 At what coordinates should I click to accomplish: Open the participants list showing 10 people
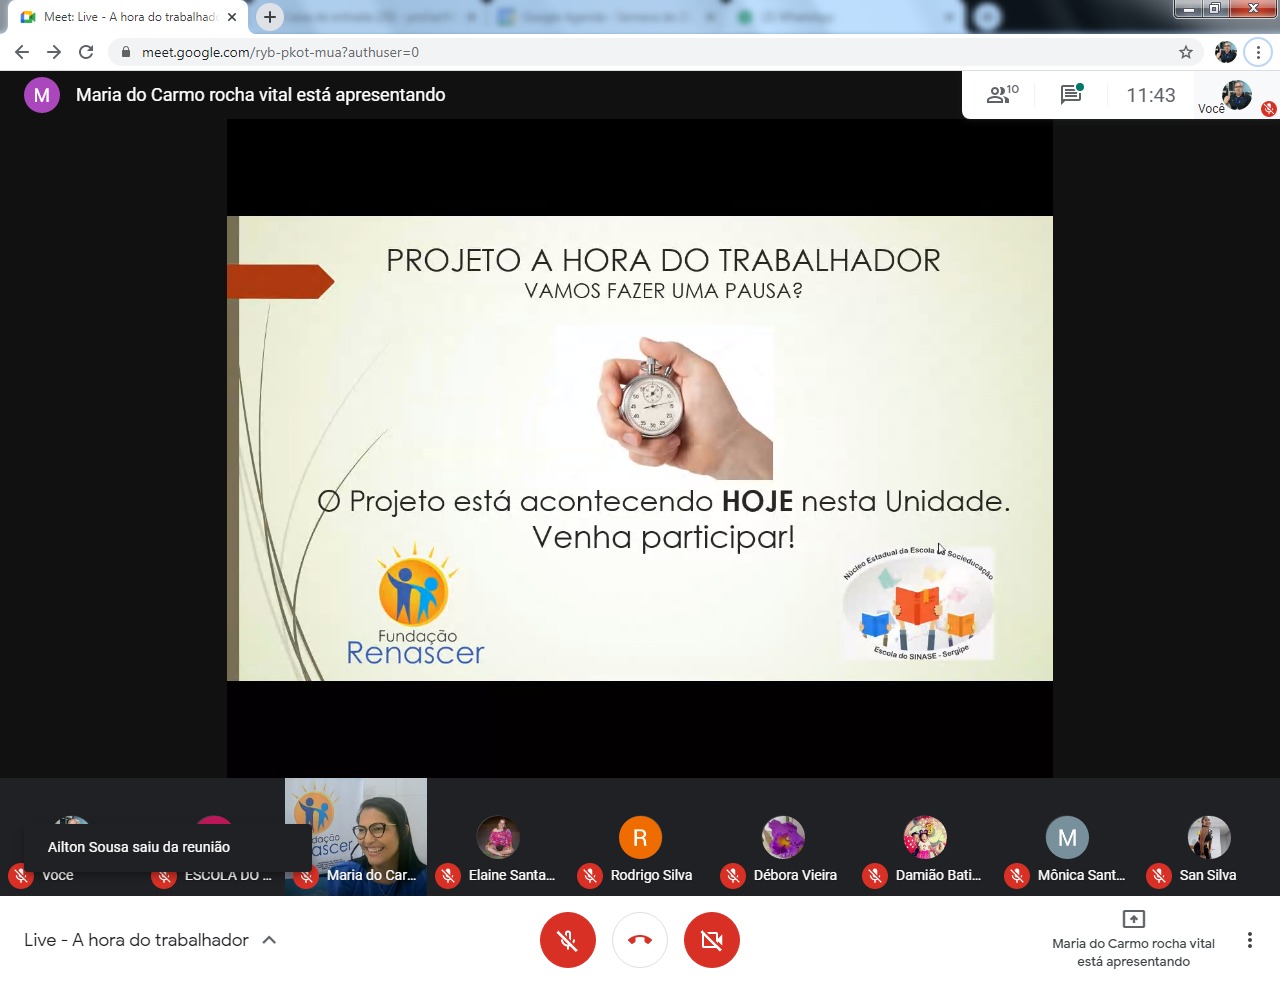[x=999, y=93]
